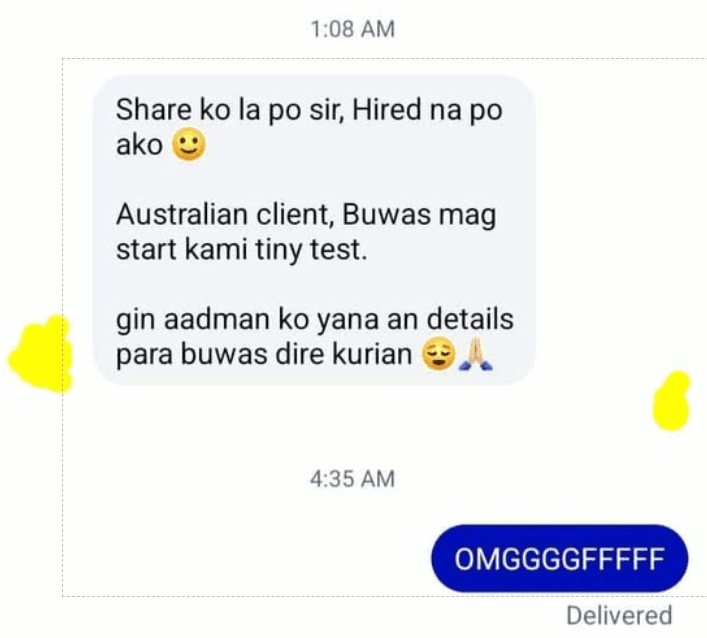Image resolution: width=707 pixels, height=638 pixels.
Task: Click the "Australian client" text
Action: click(x=225, y=214)
